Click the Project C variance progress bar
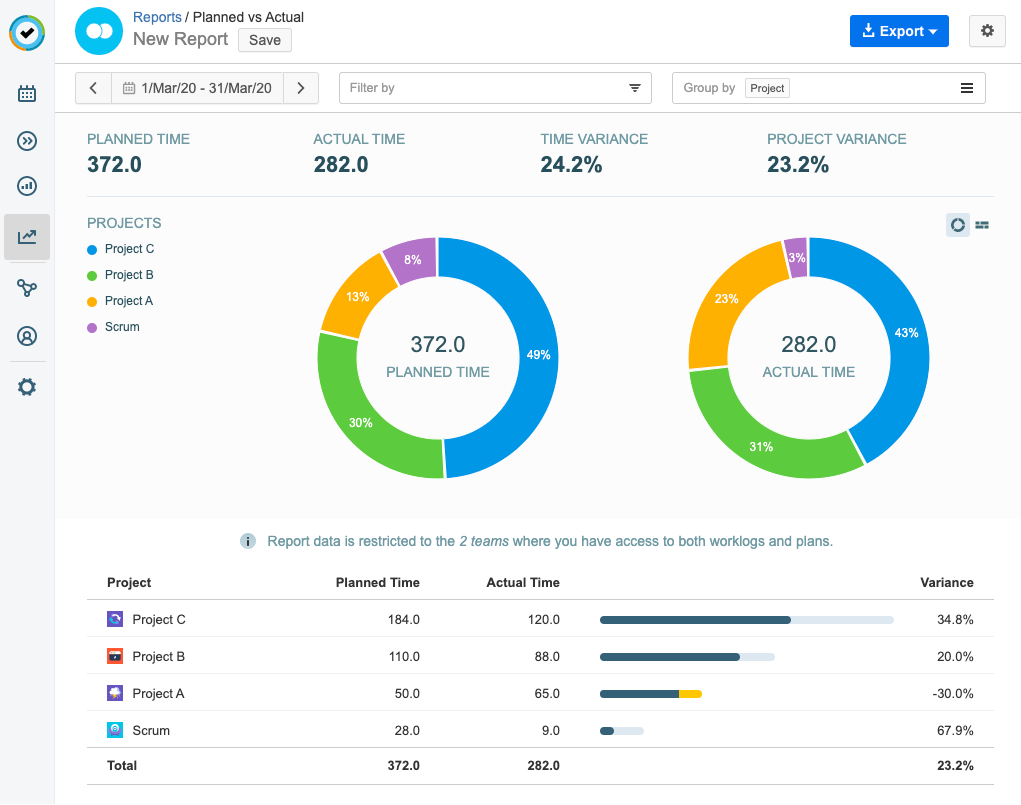Image resolution: width=1021 pixels, height=805 pixels. tap(745, 620)
